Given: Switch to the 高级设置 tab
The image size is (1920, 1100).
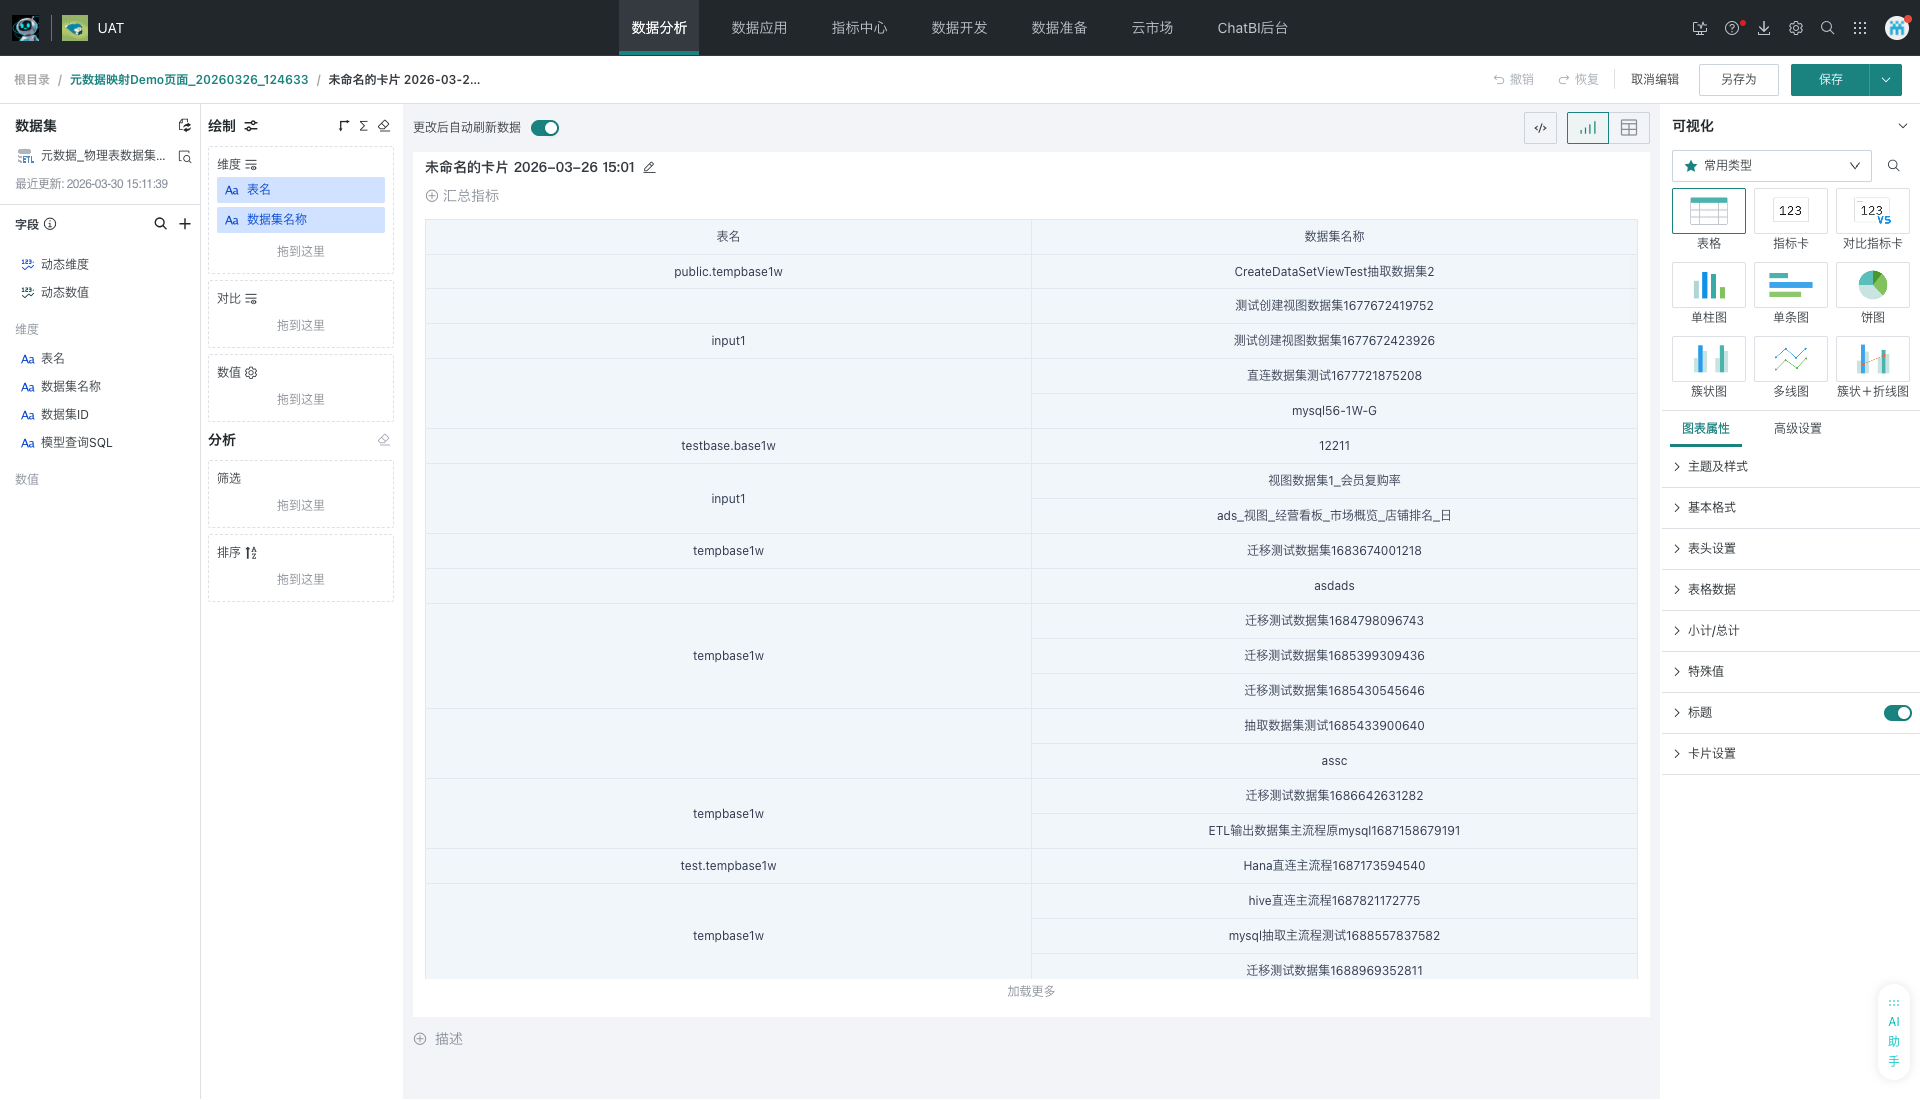Looking at the screenshot, I should [1797, 429].
